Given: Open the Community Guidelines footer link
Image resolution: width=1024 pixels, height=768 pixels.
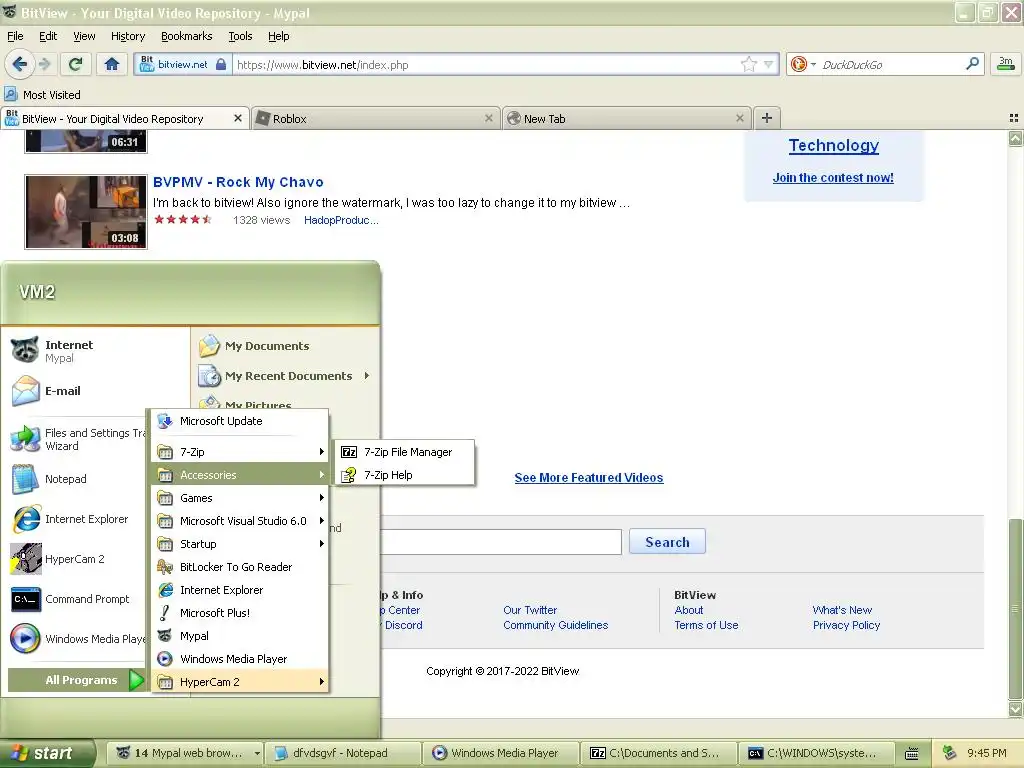Looking at the screenshot, I should 555,625.
